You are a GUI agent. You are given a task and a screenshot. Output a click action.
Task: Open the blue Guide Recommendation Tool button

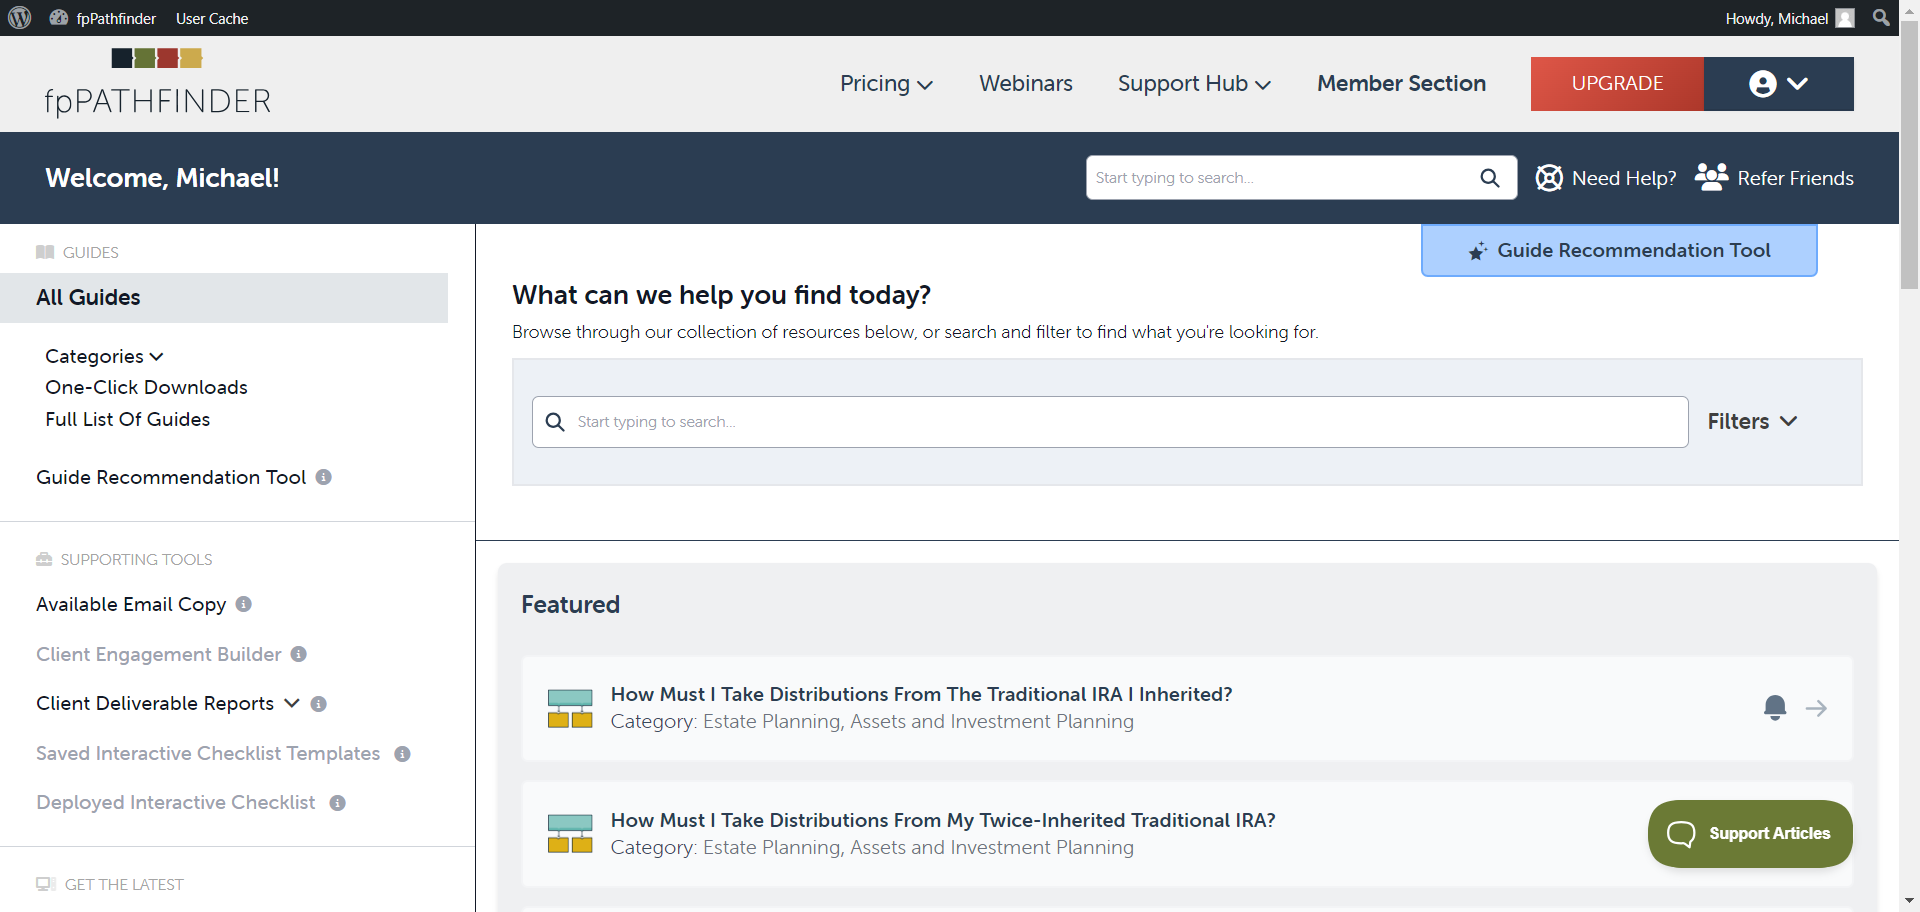tap(1619, 250)
